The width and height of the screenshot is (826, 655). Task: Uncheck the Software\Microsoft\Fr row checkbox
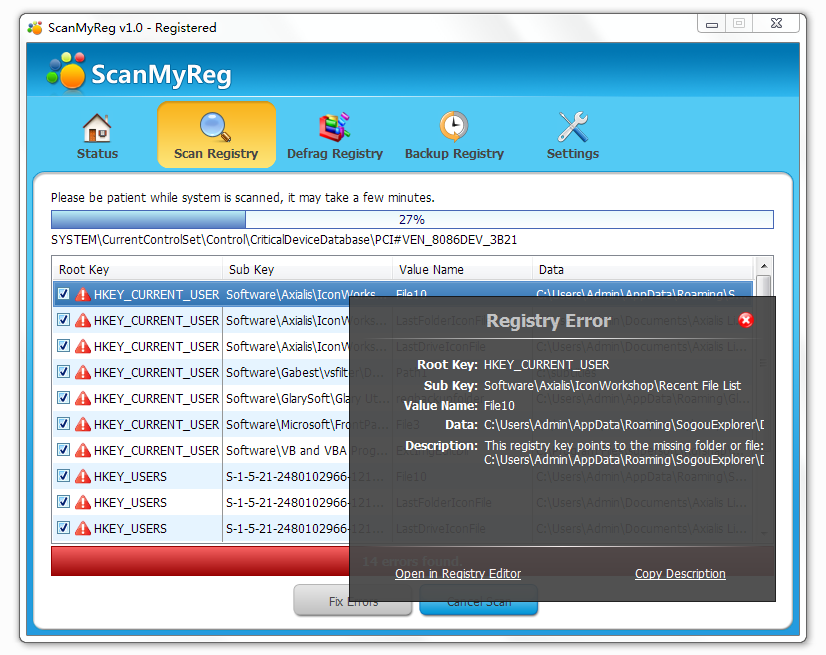64,424
